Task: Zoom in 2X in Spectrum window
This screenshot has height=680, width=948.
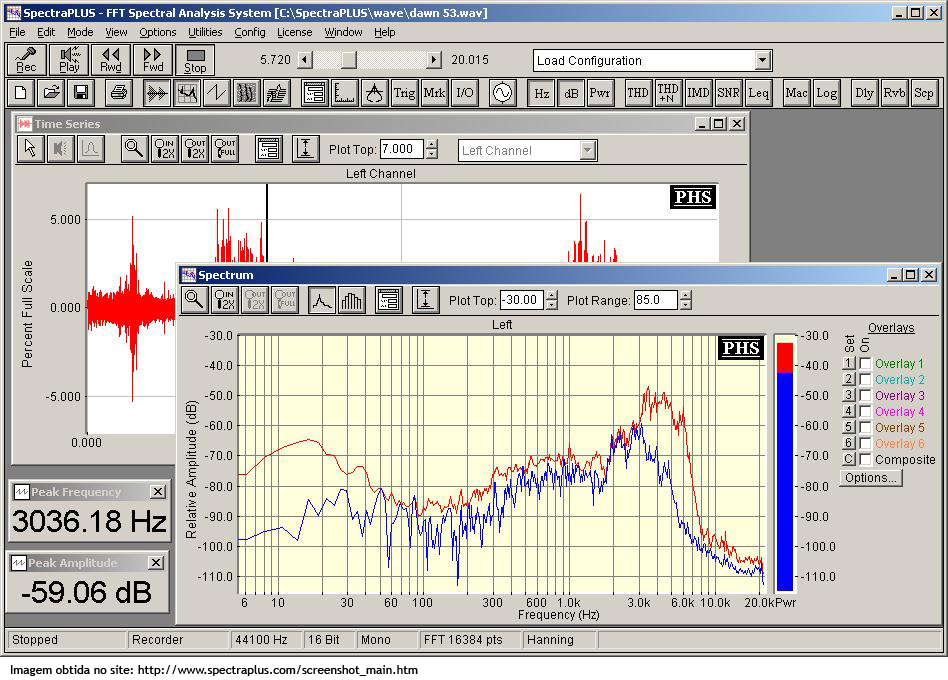Action: (x=224, y=299)
